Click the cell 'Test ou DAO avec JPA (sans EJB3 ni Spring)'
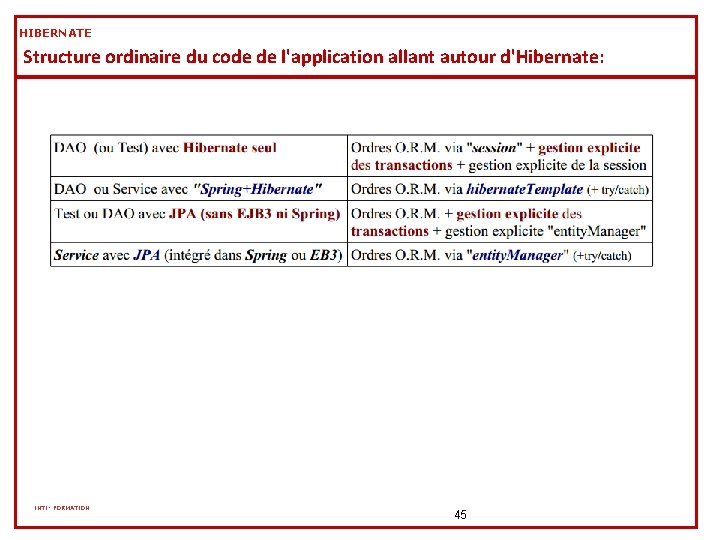The width and height of the screenshot is (720, 540). click(x=199, y=222)
